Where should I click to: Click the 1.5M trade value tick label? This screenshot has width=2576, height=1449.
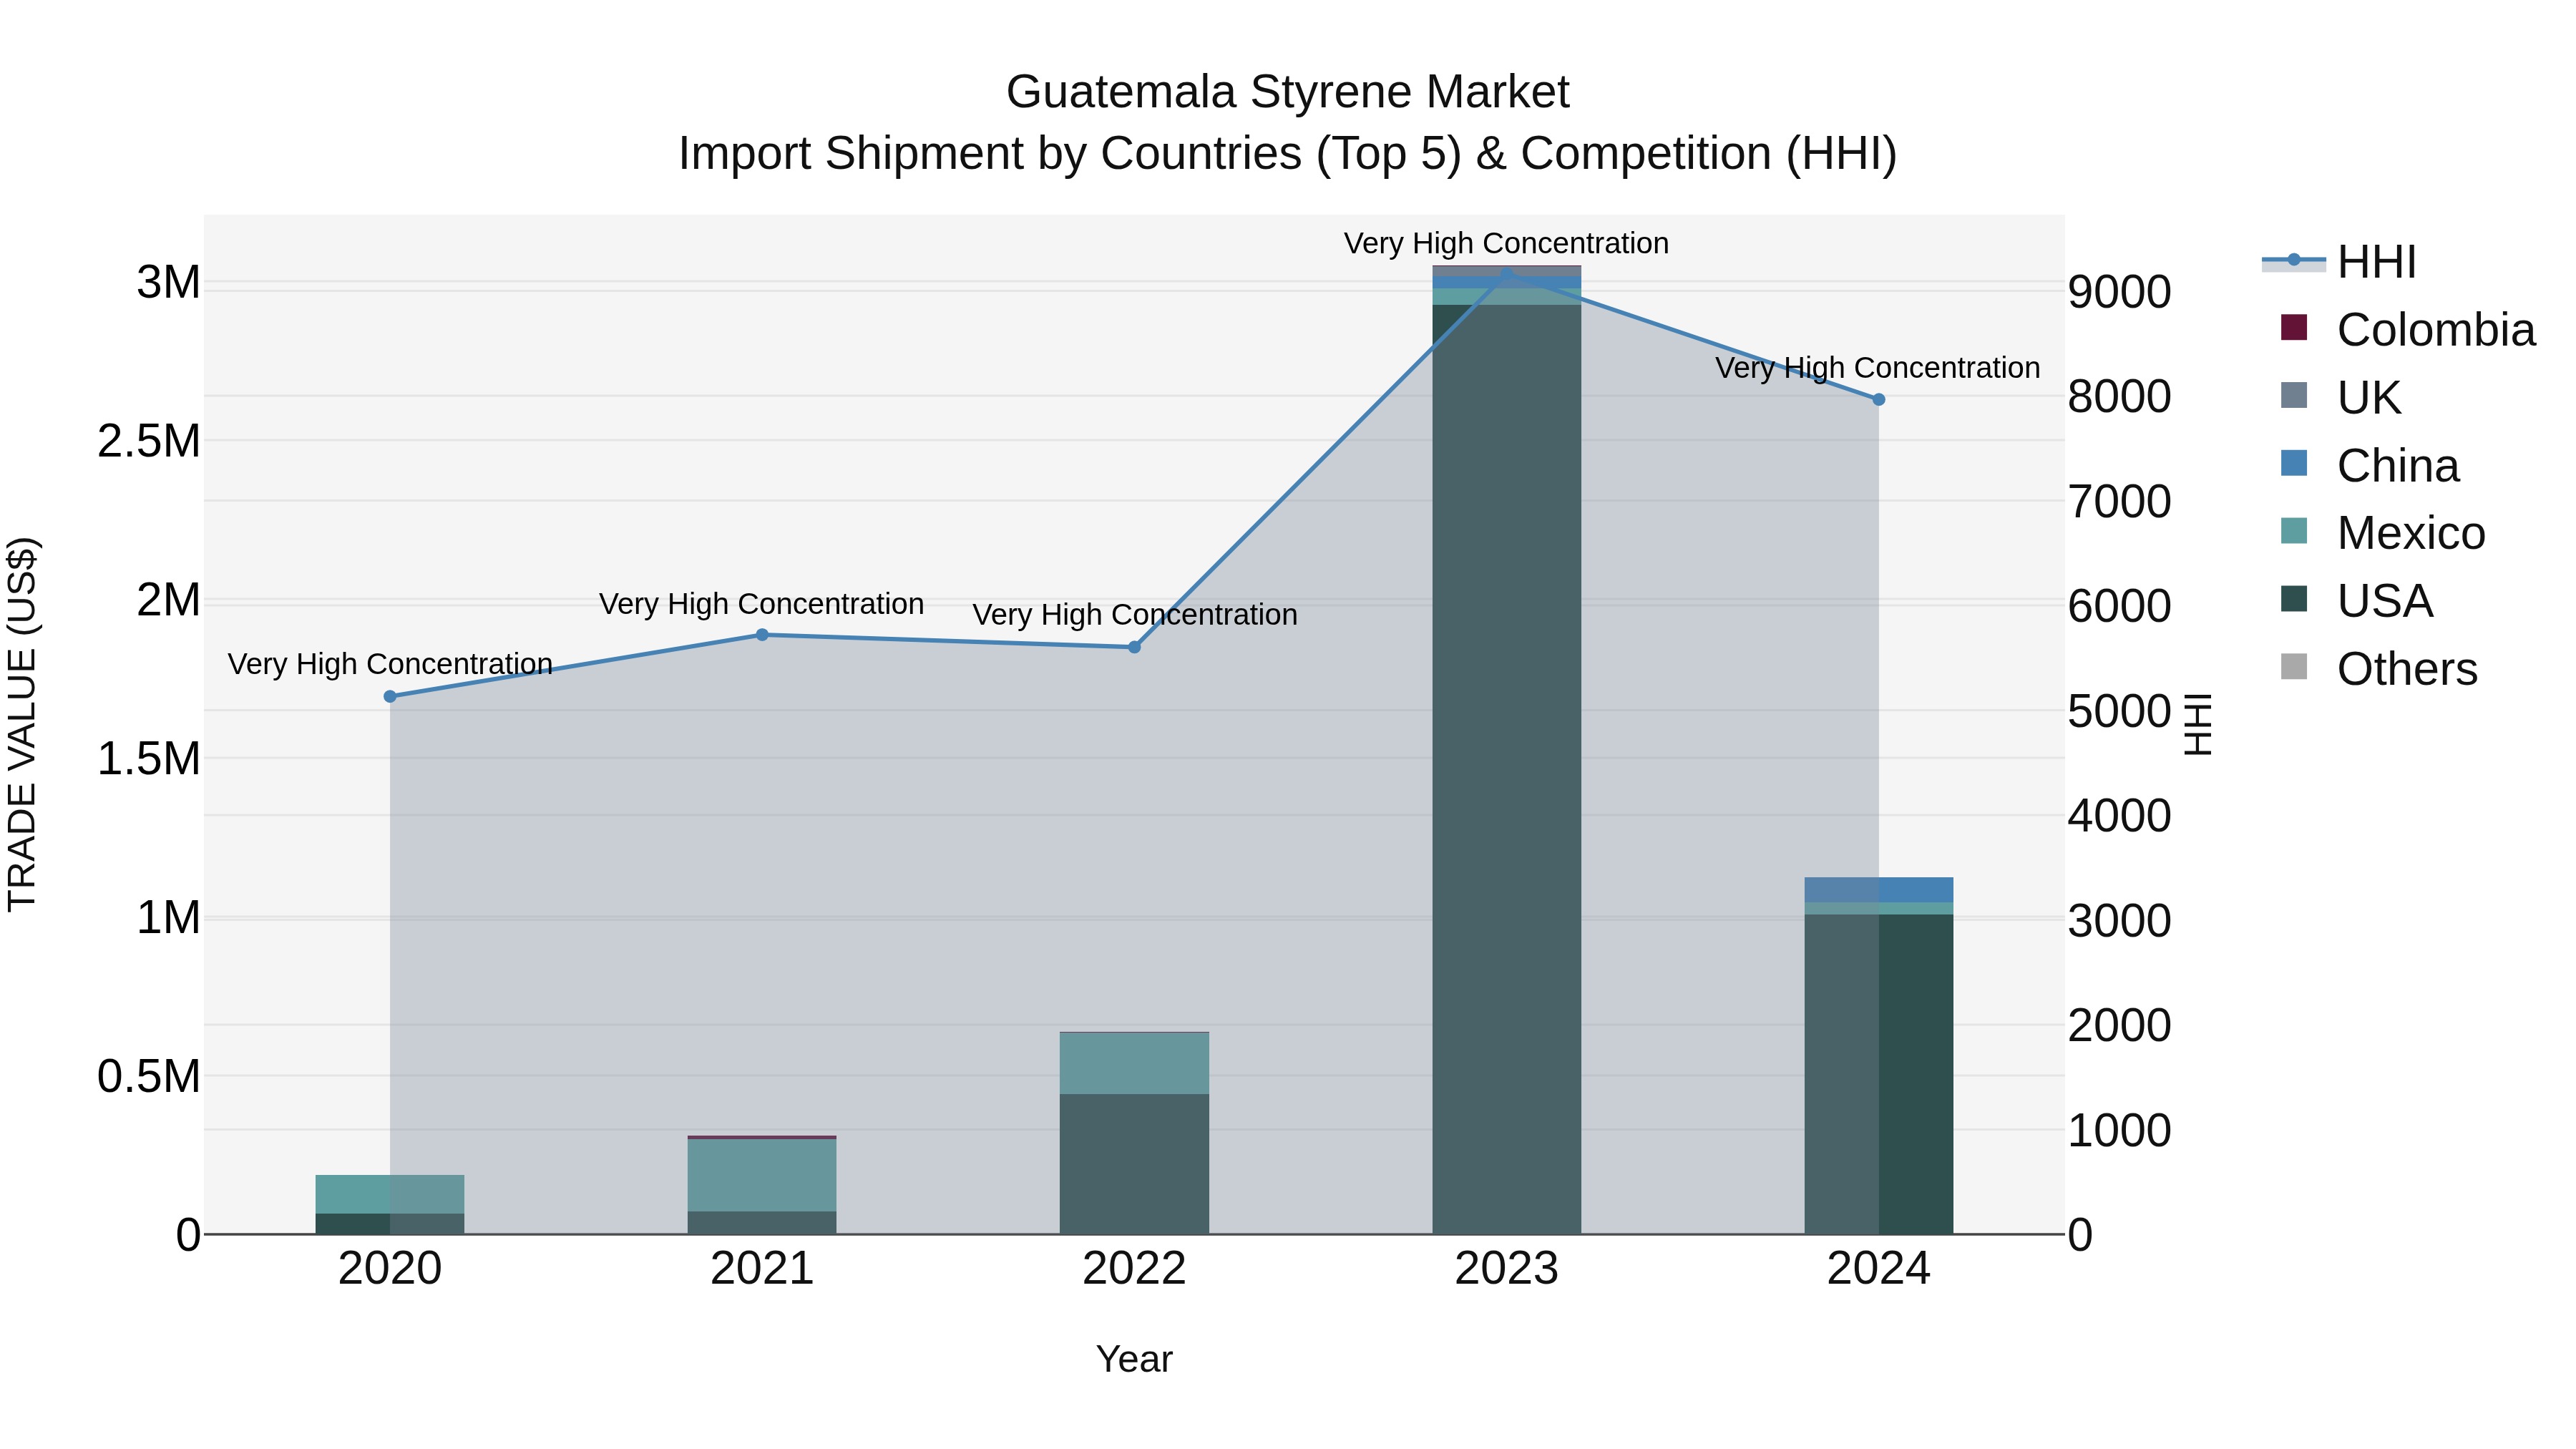tap(149, 759)
